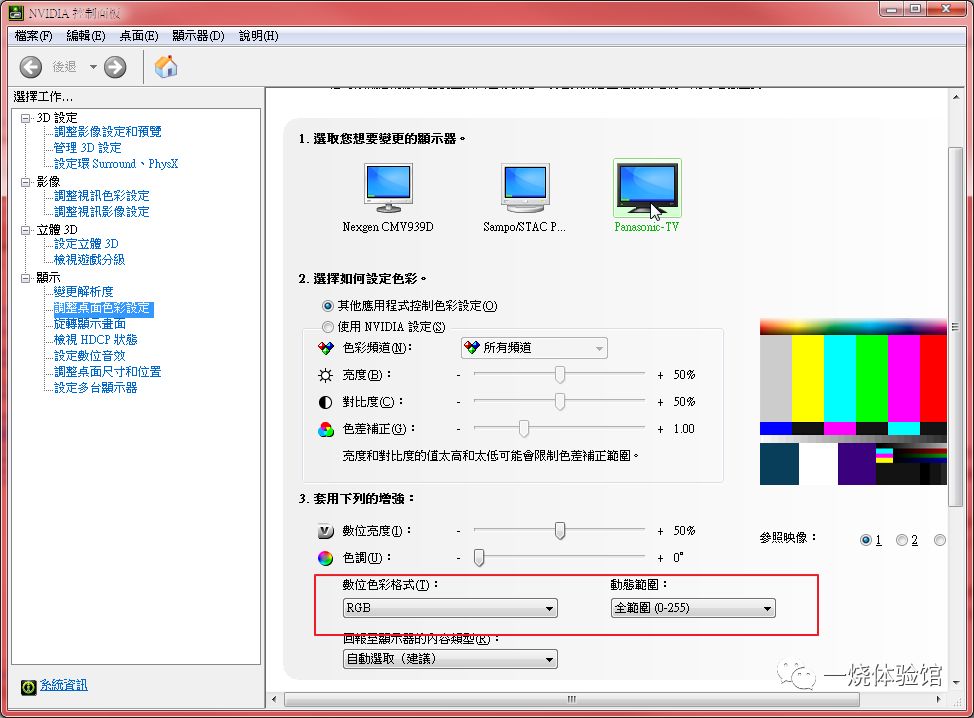Open the 說明(H) menu
Screen dimensions: 974x718
[258, 36]
